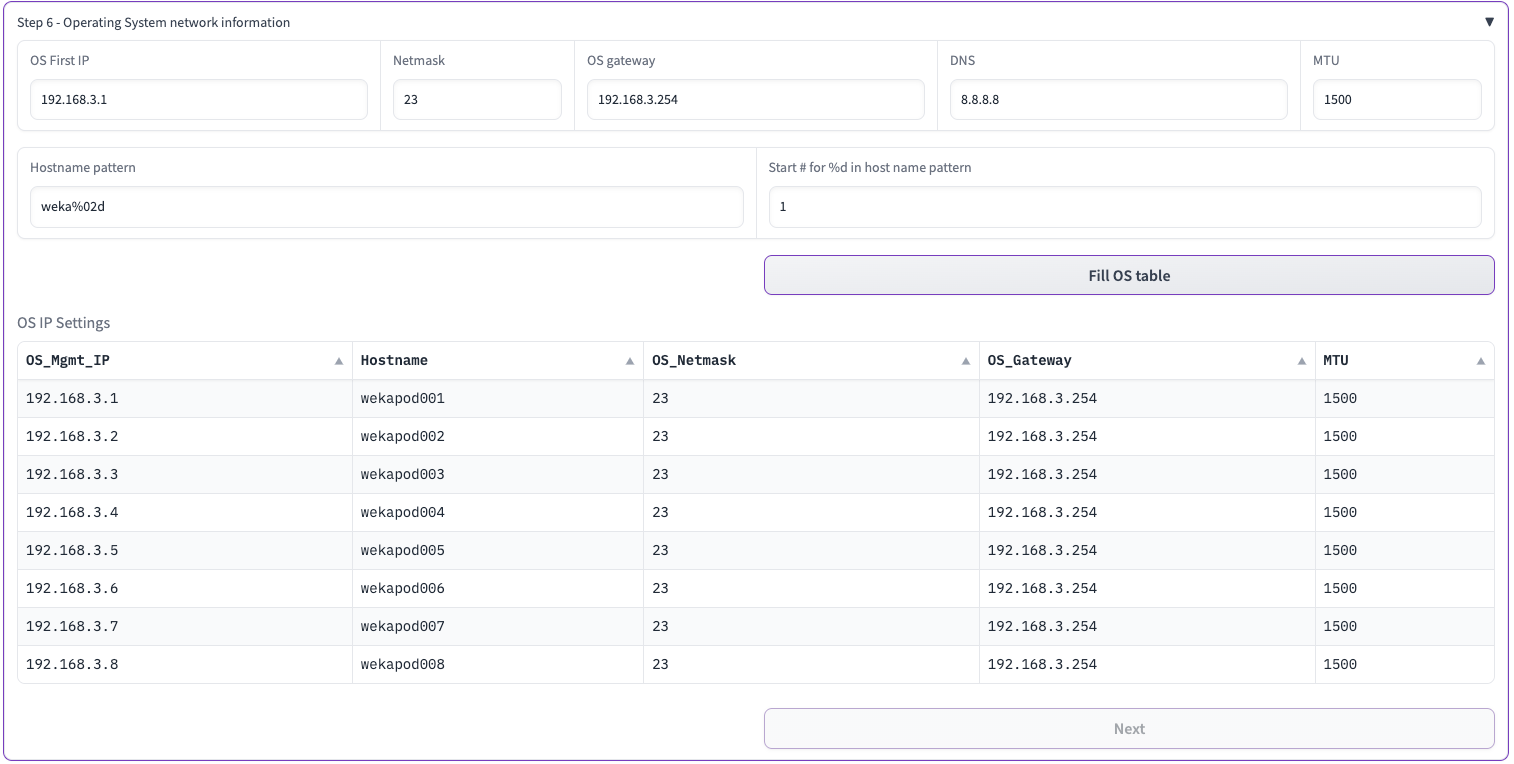Select the wekapod008 hostname cell
Viewport: 1514px width, 764px height.
click(x=403, y=665)
